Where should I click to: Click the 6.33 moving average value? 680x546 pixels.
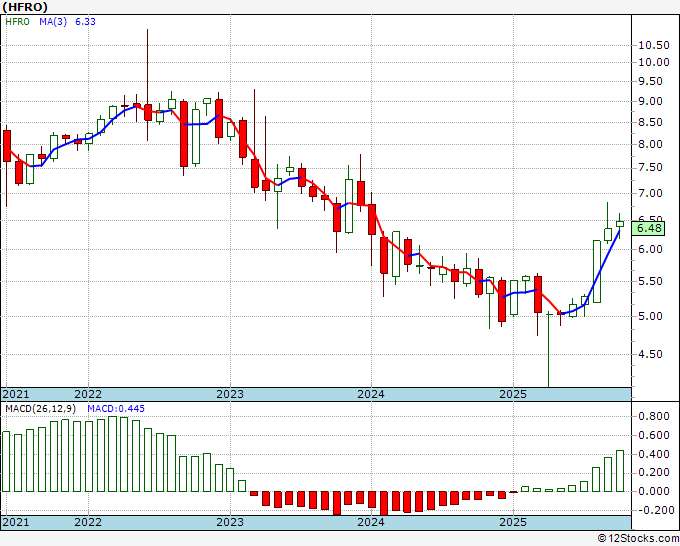pos(85,22)
